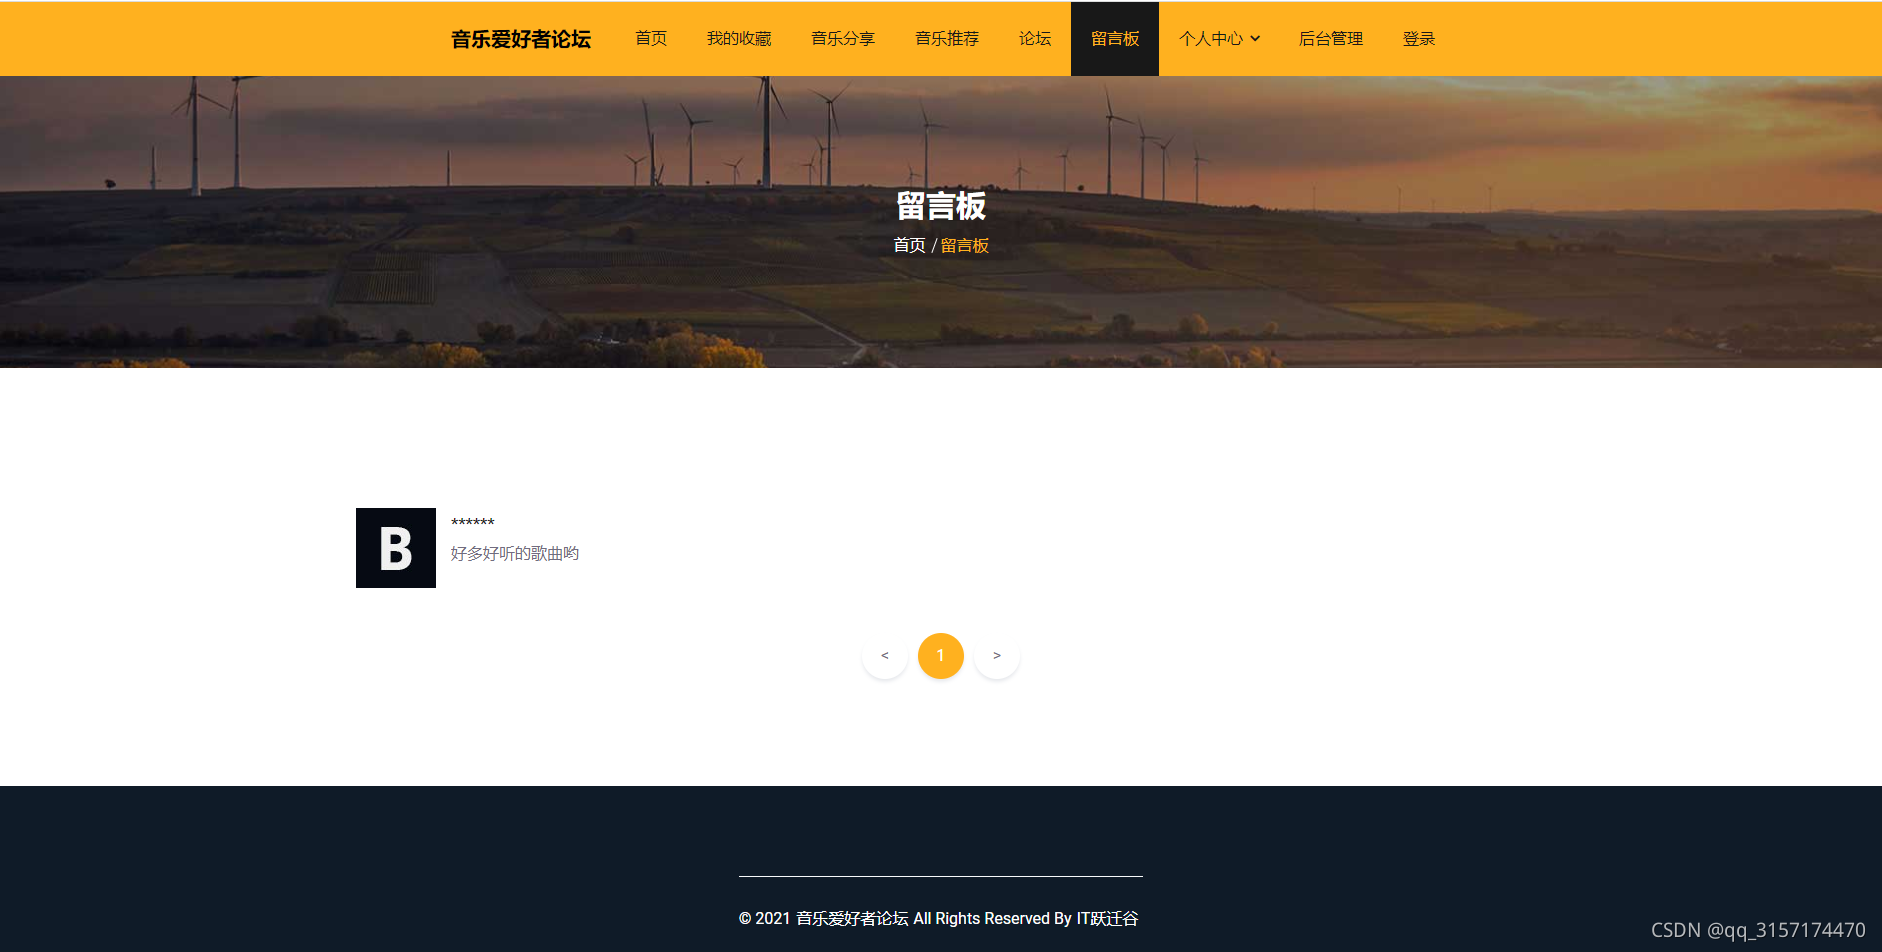
Task: Click 首页 in the breadcrumb
Action: coord(909,245)
